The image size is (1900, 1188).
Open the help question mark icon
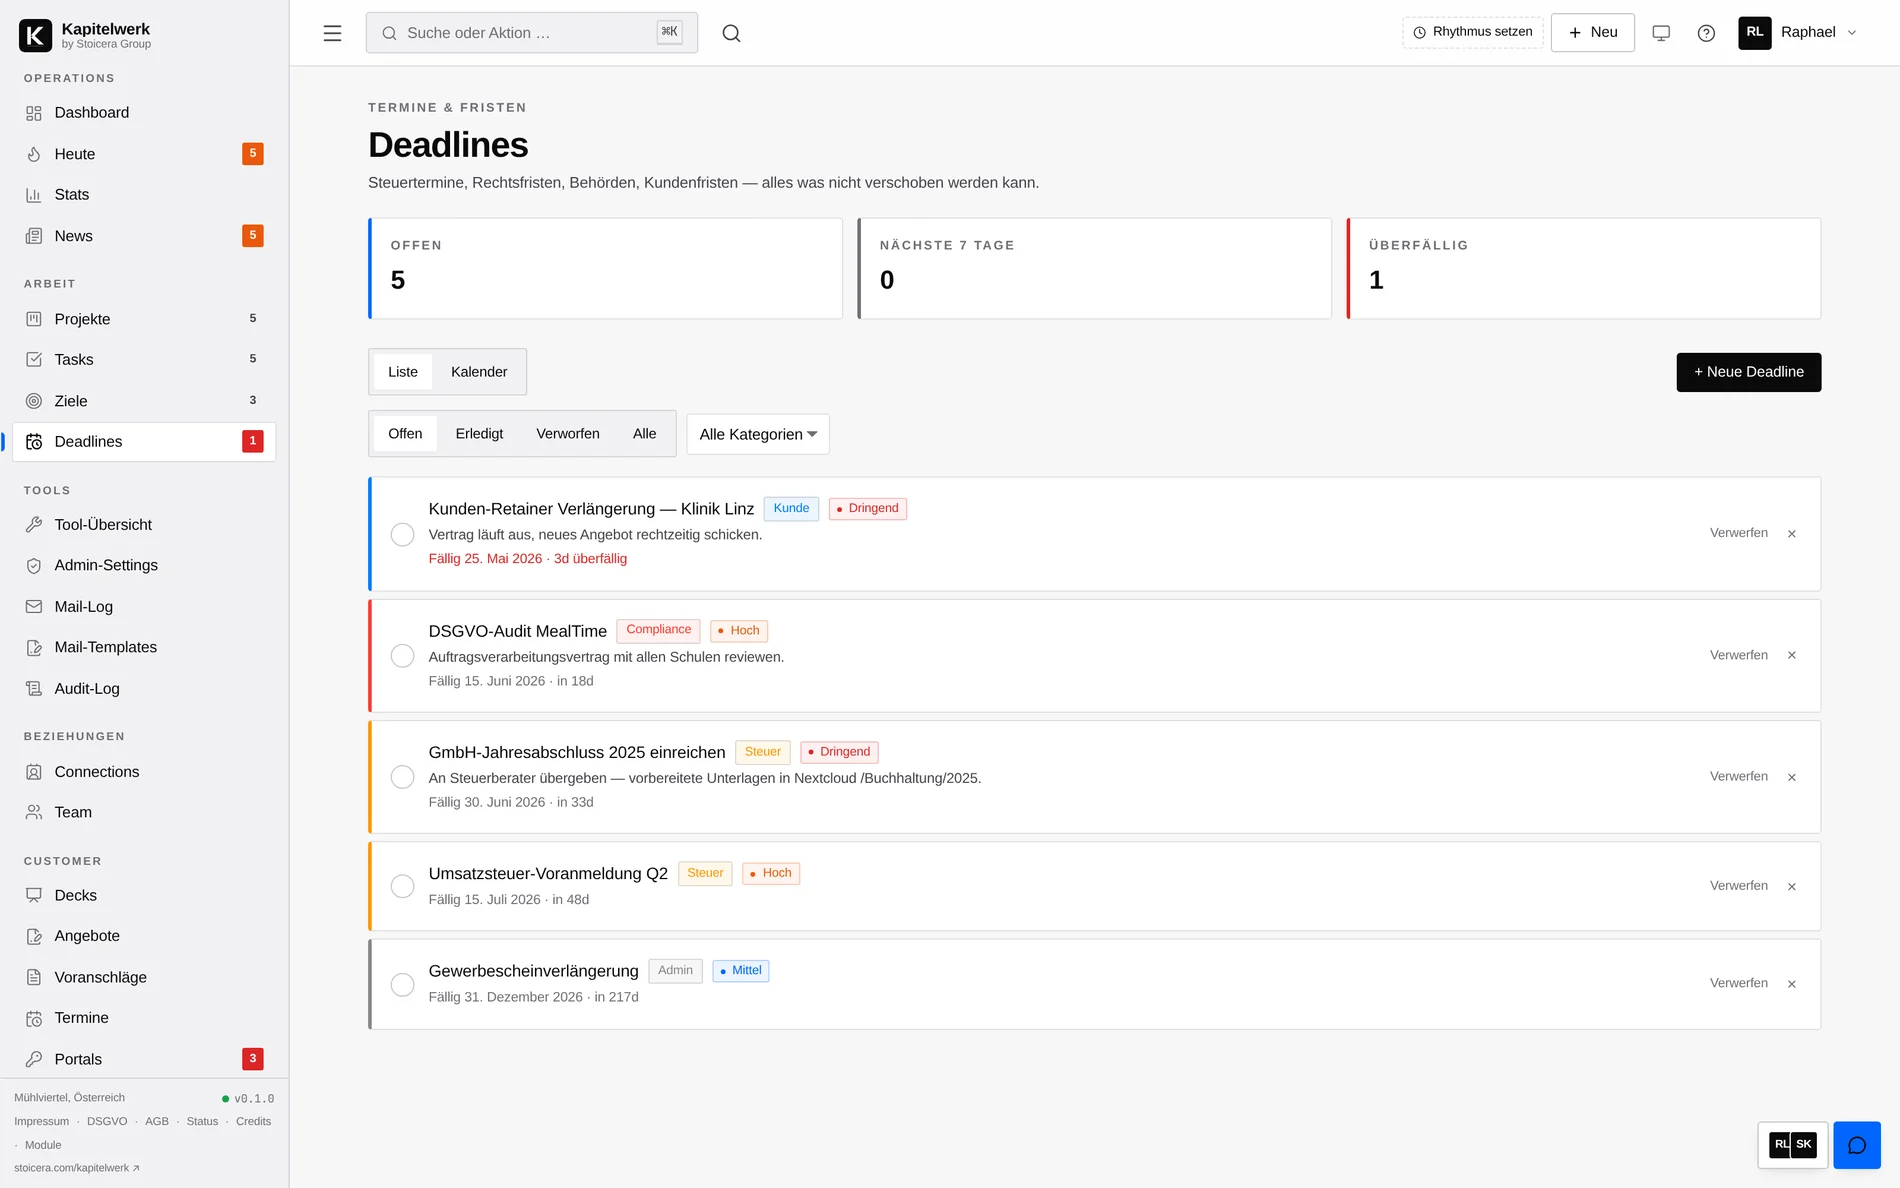pyautogui.click(x=1706, y=33)
